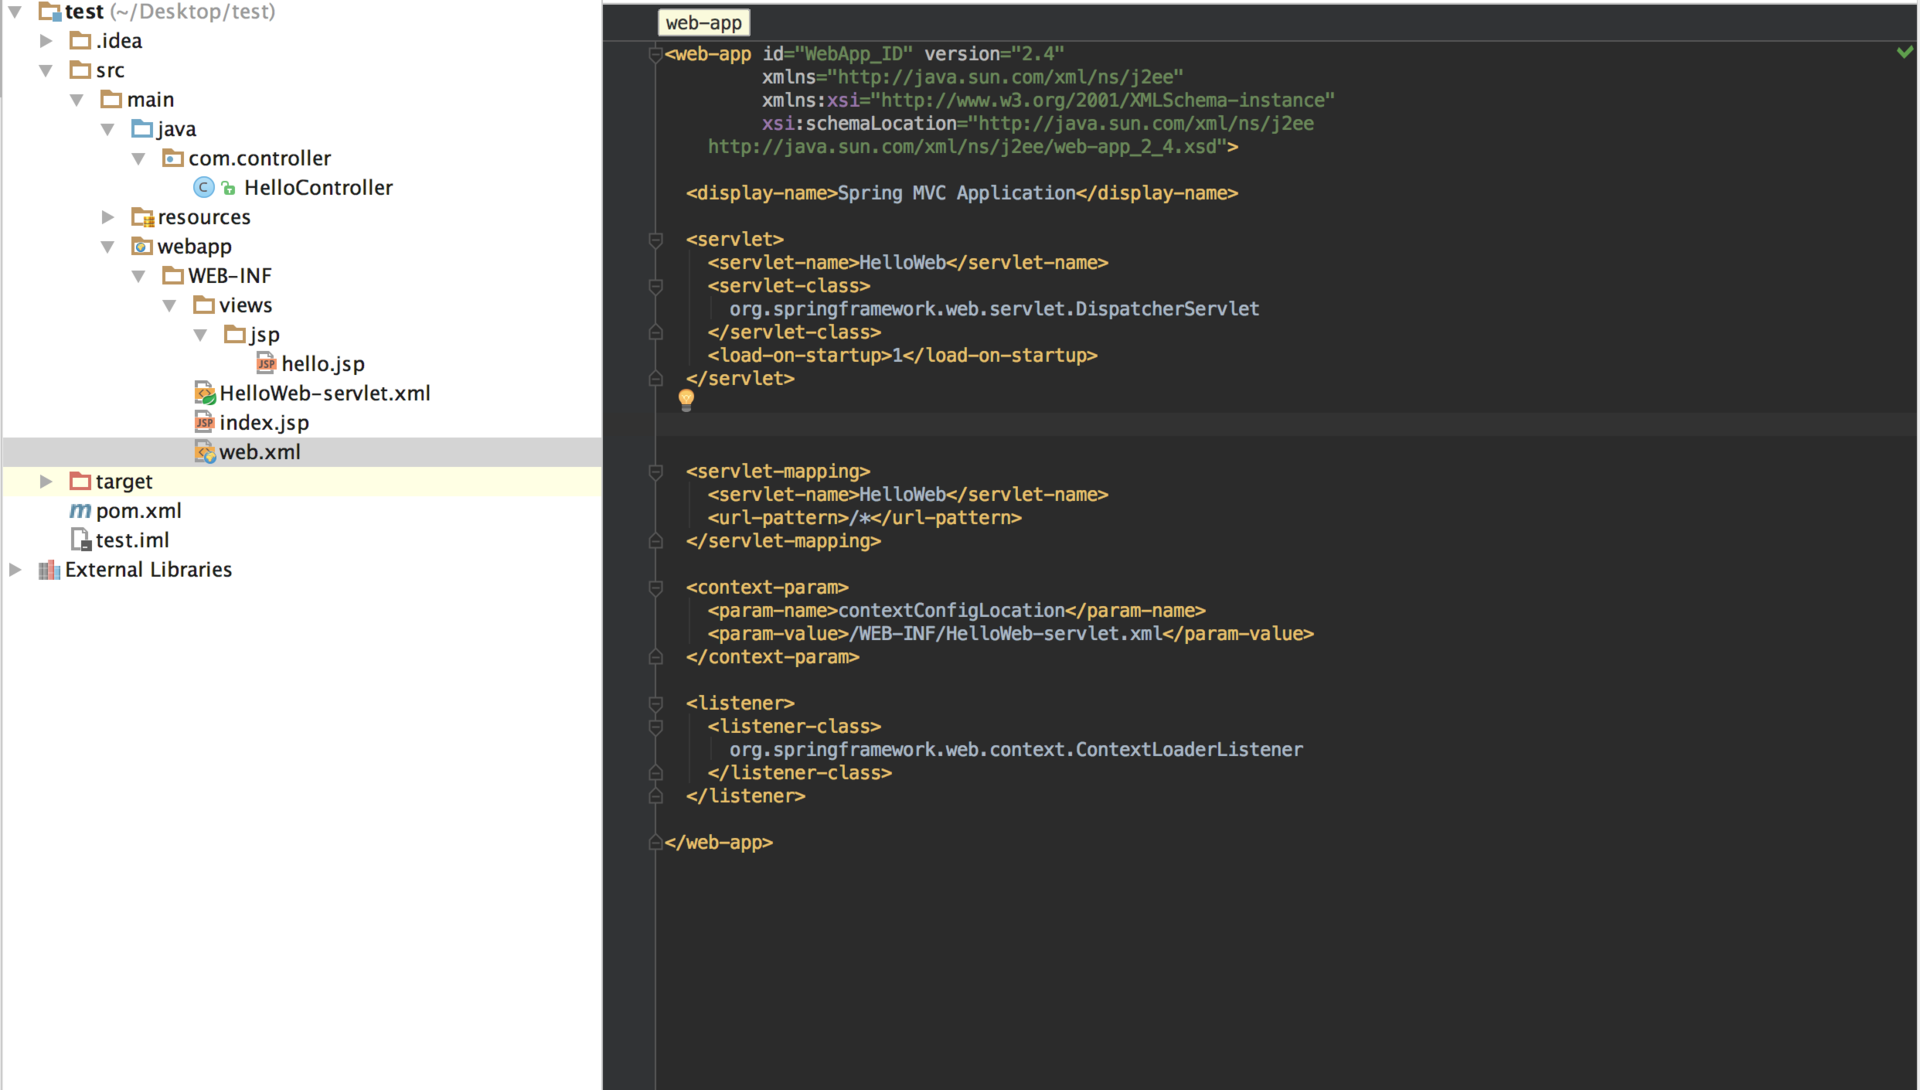Collapse the src folder arrow
The width and height of the screenshot is (1920, 1090).
coord(46,70)
